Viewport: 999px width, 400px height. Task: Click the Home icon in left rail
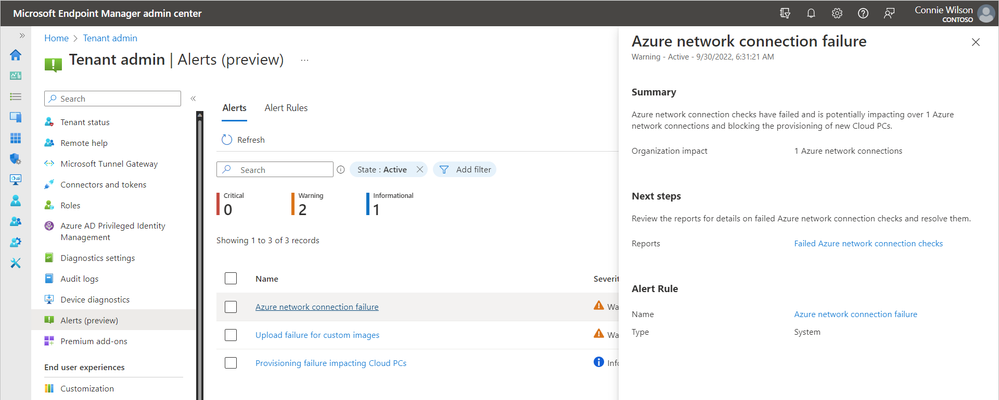[x=16, y=55]
